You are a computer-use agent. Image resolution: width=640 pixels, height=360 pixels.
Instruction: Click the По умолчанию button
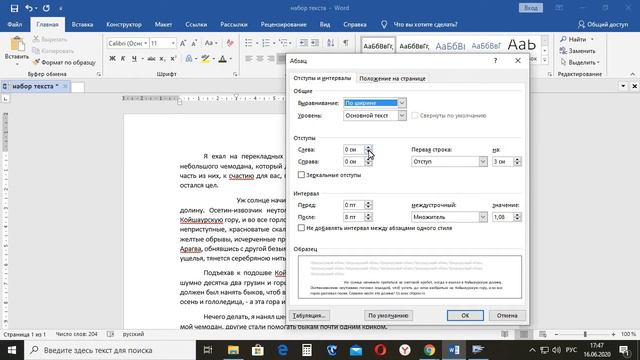pos(388,316)
